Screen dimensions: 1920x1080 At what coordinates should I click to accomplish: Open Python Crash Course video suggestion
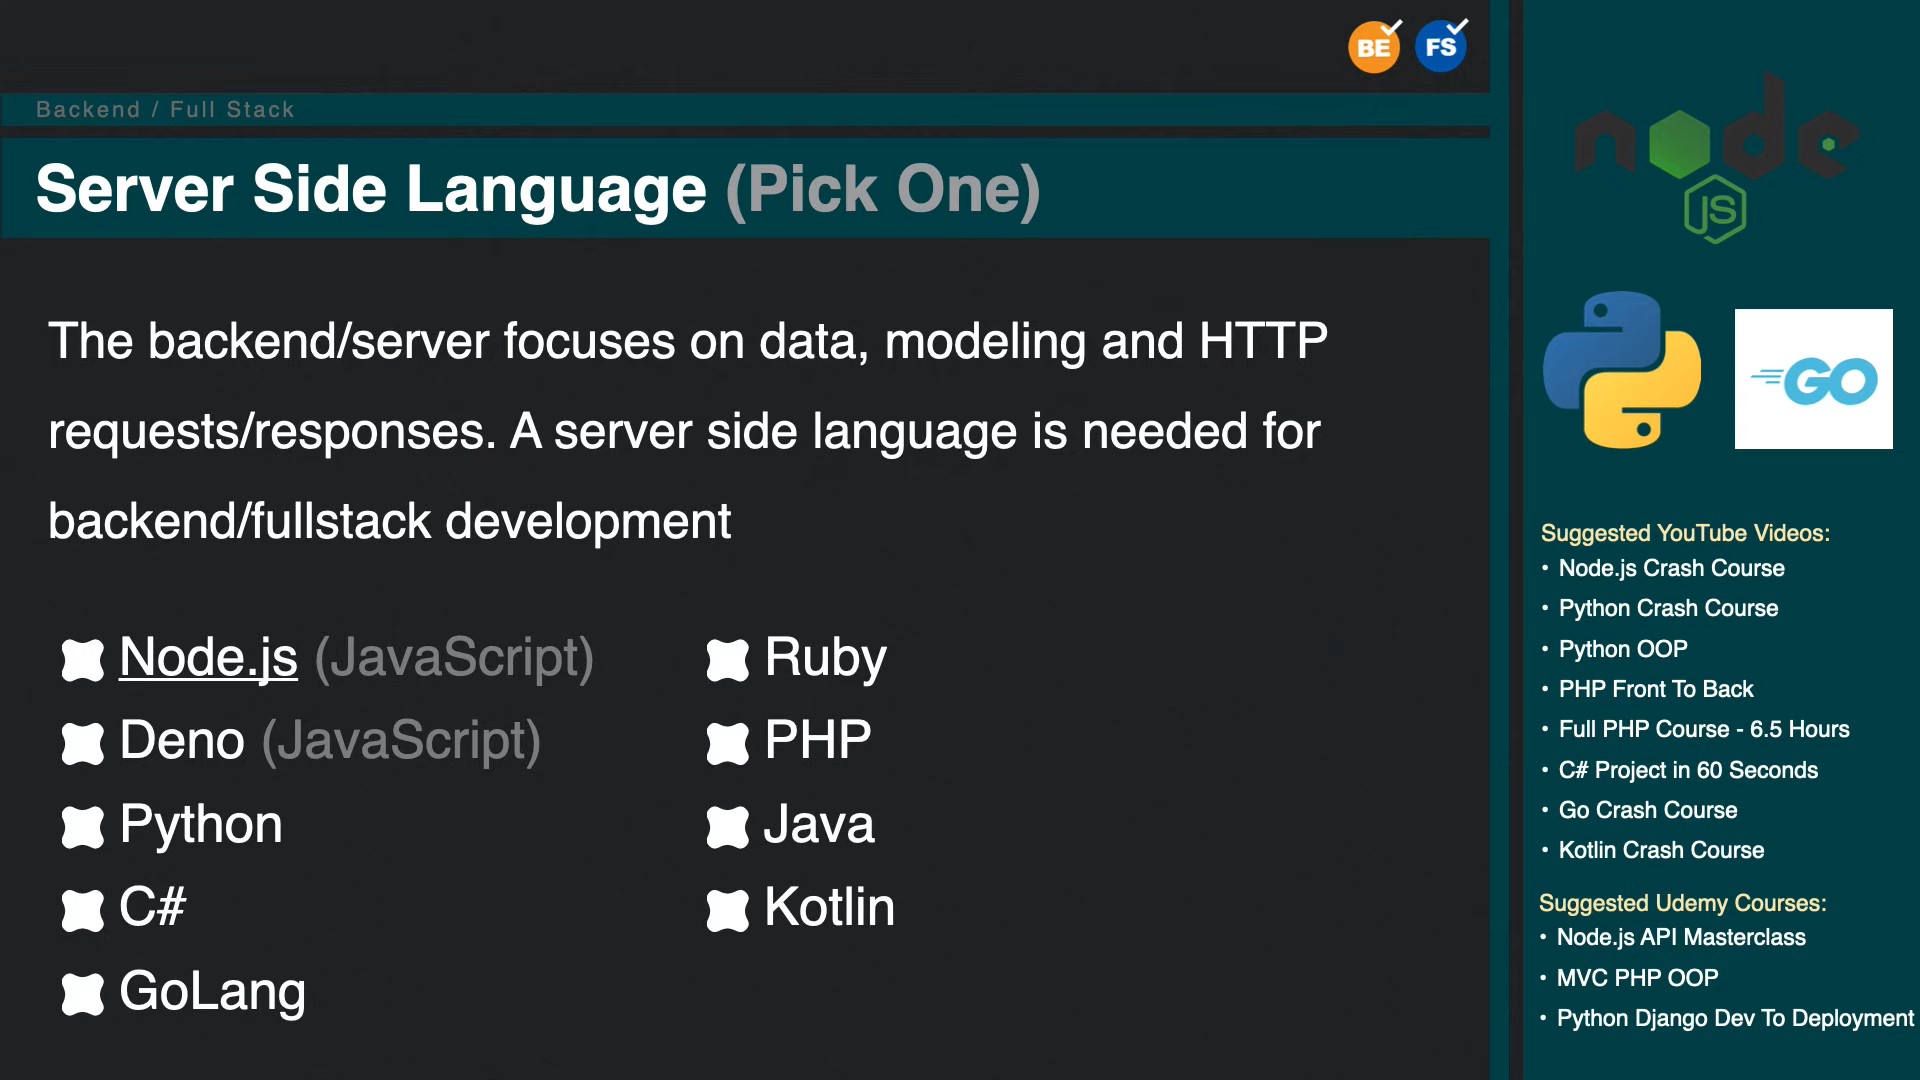pyautogui.click(x=1668, y=608)
